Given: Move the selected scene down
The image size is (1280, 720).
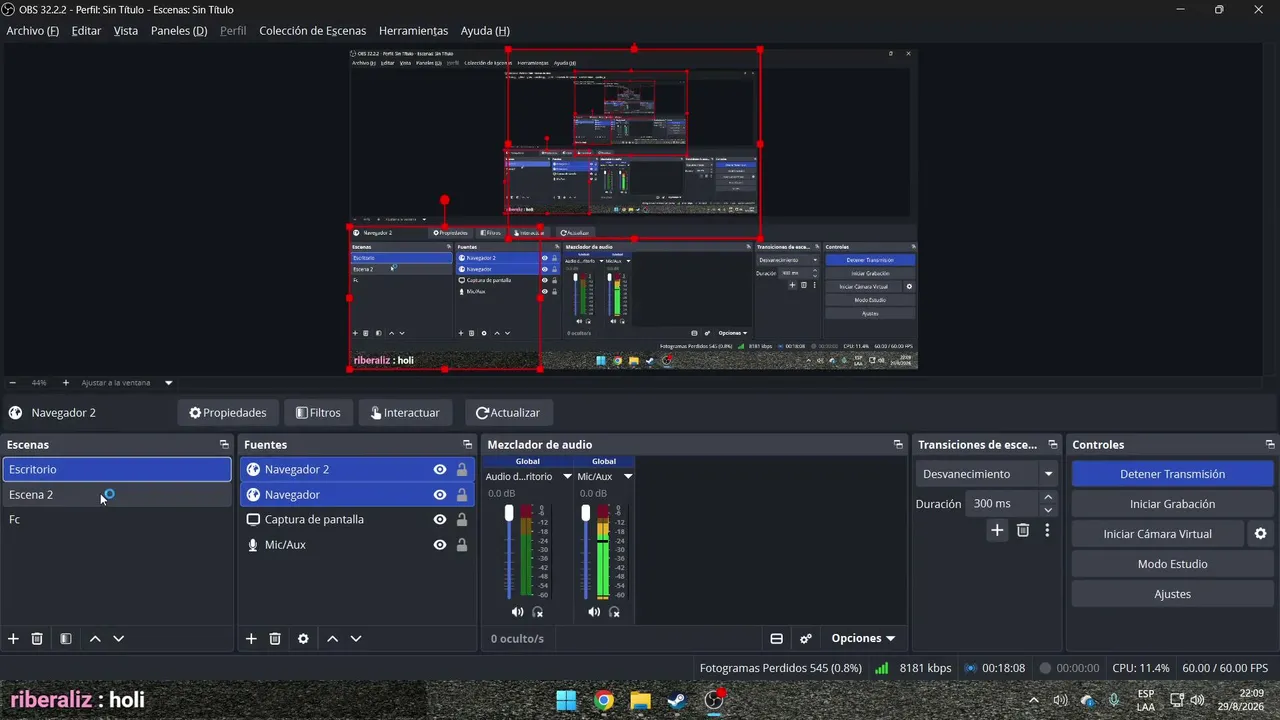Looking at the screenshot, I should pyautogui.click(x=119, y=639).
